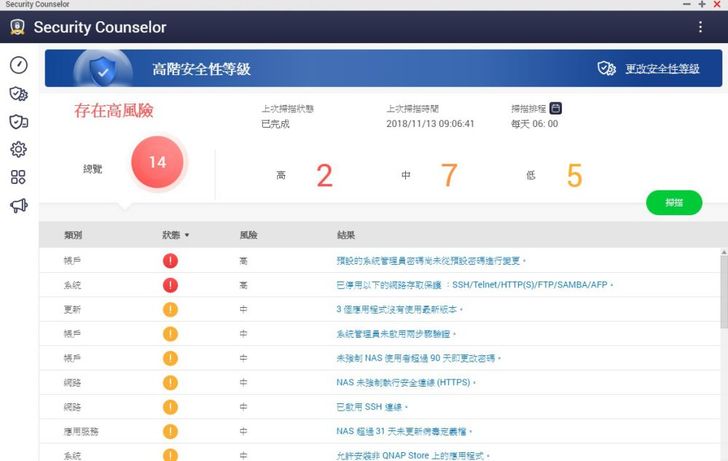Open the 90 天 password change link

(418, 358)
